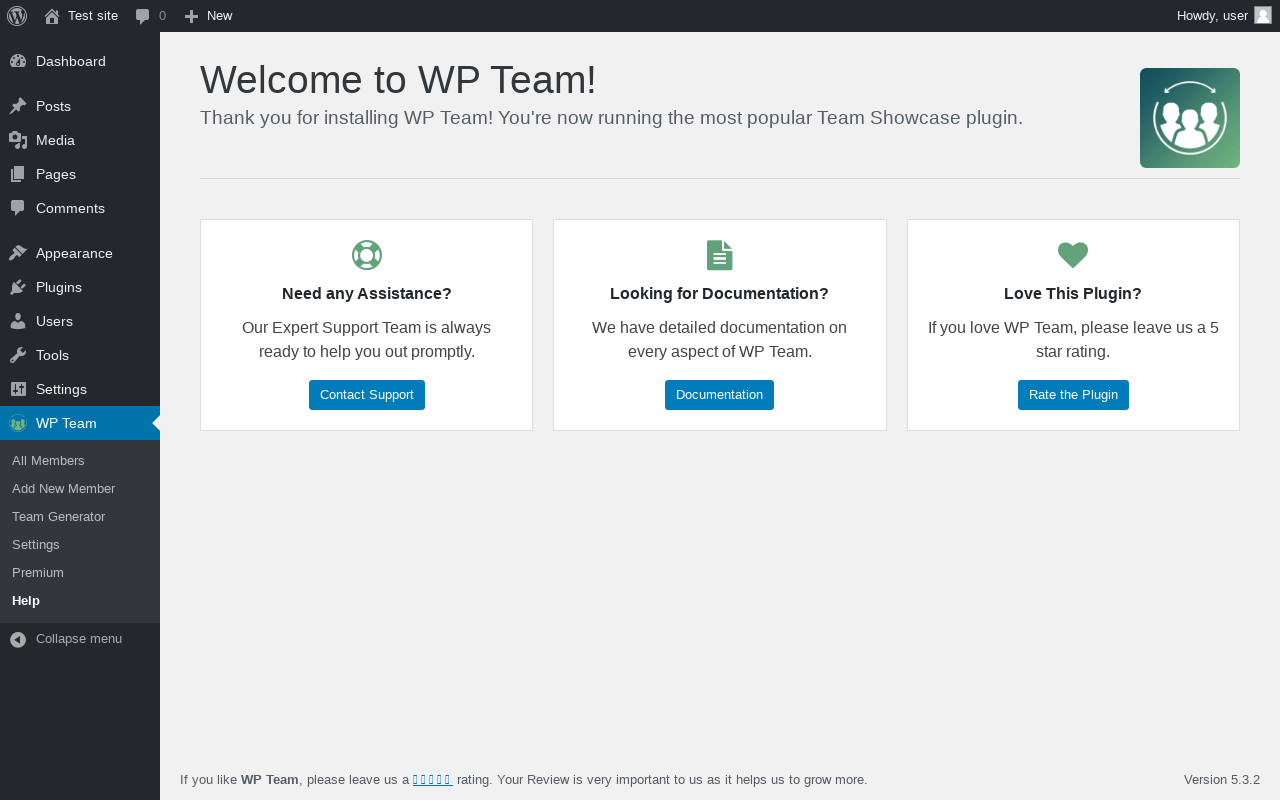The width and height of the screenshot is (1280, 800).
Task: Open the Howdy, user account menu
Action: 1224,16
